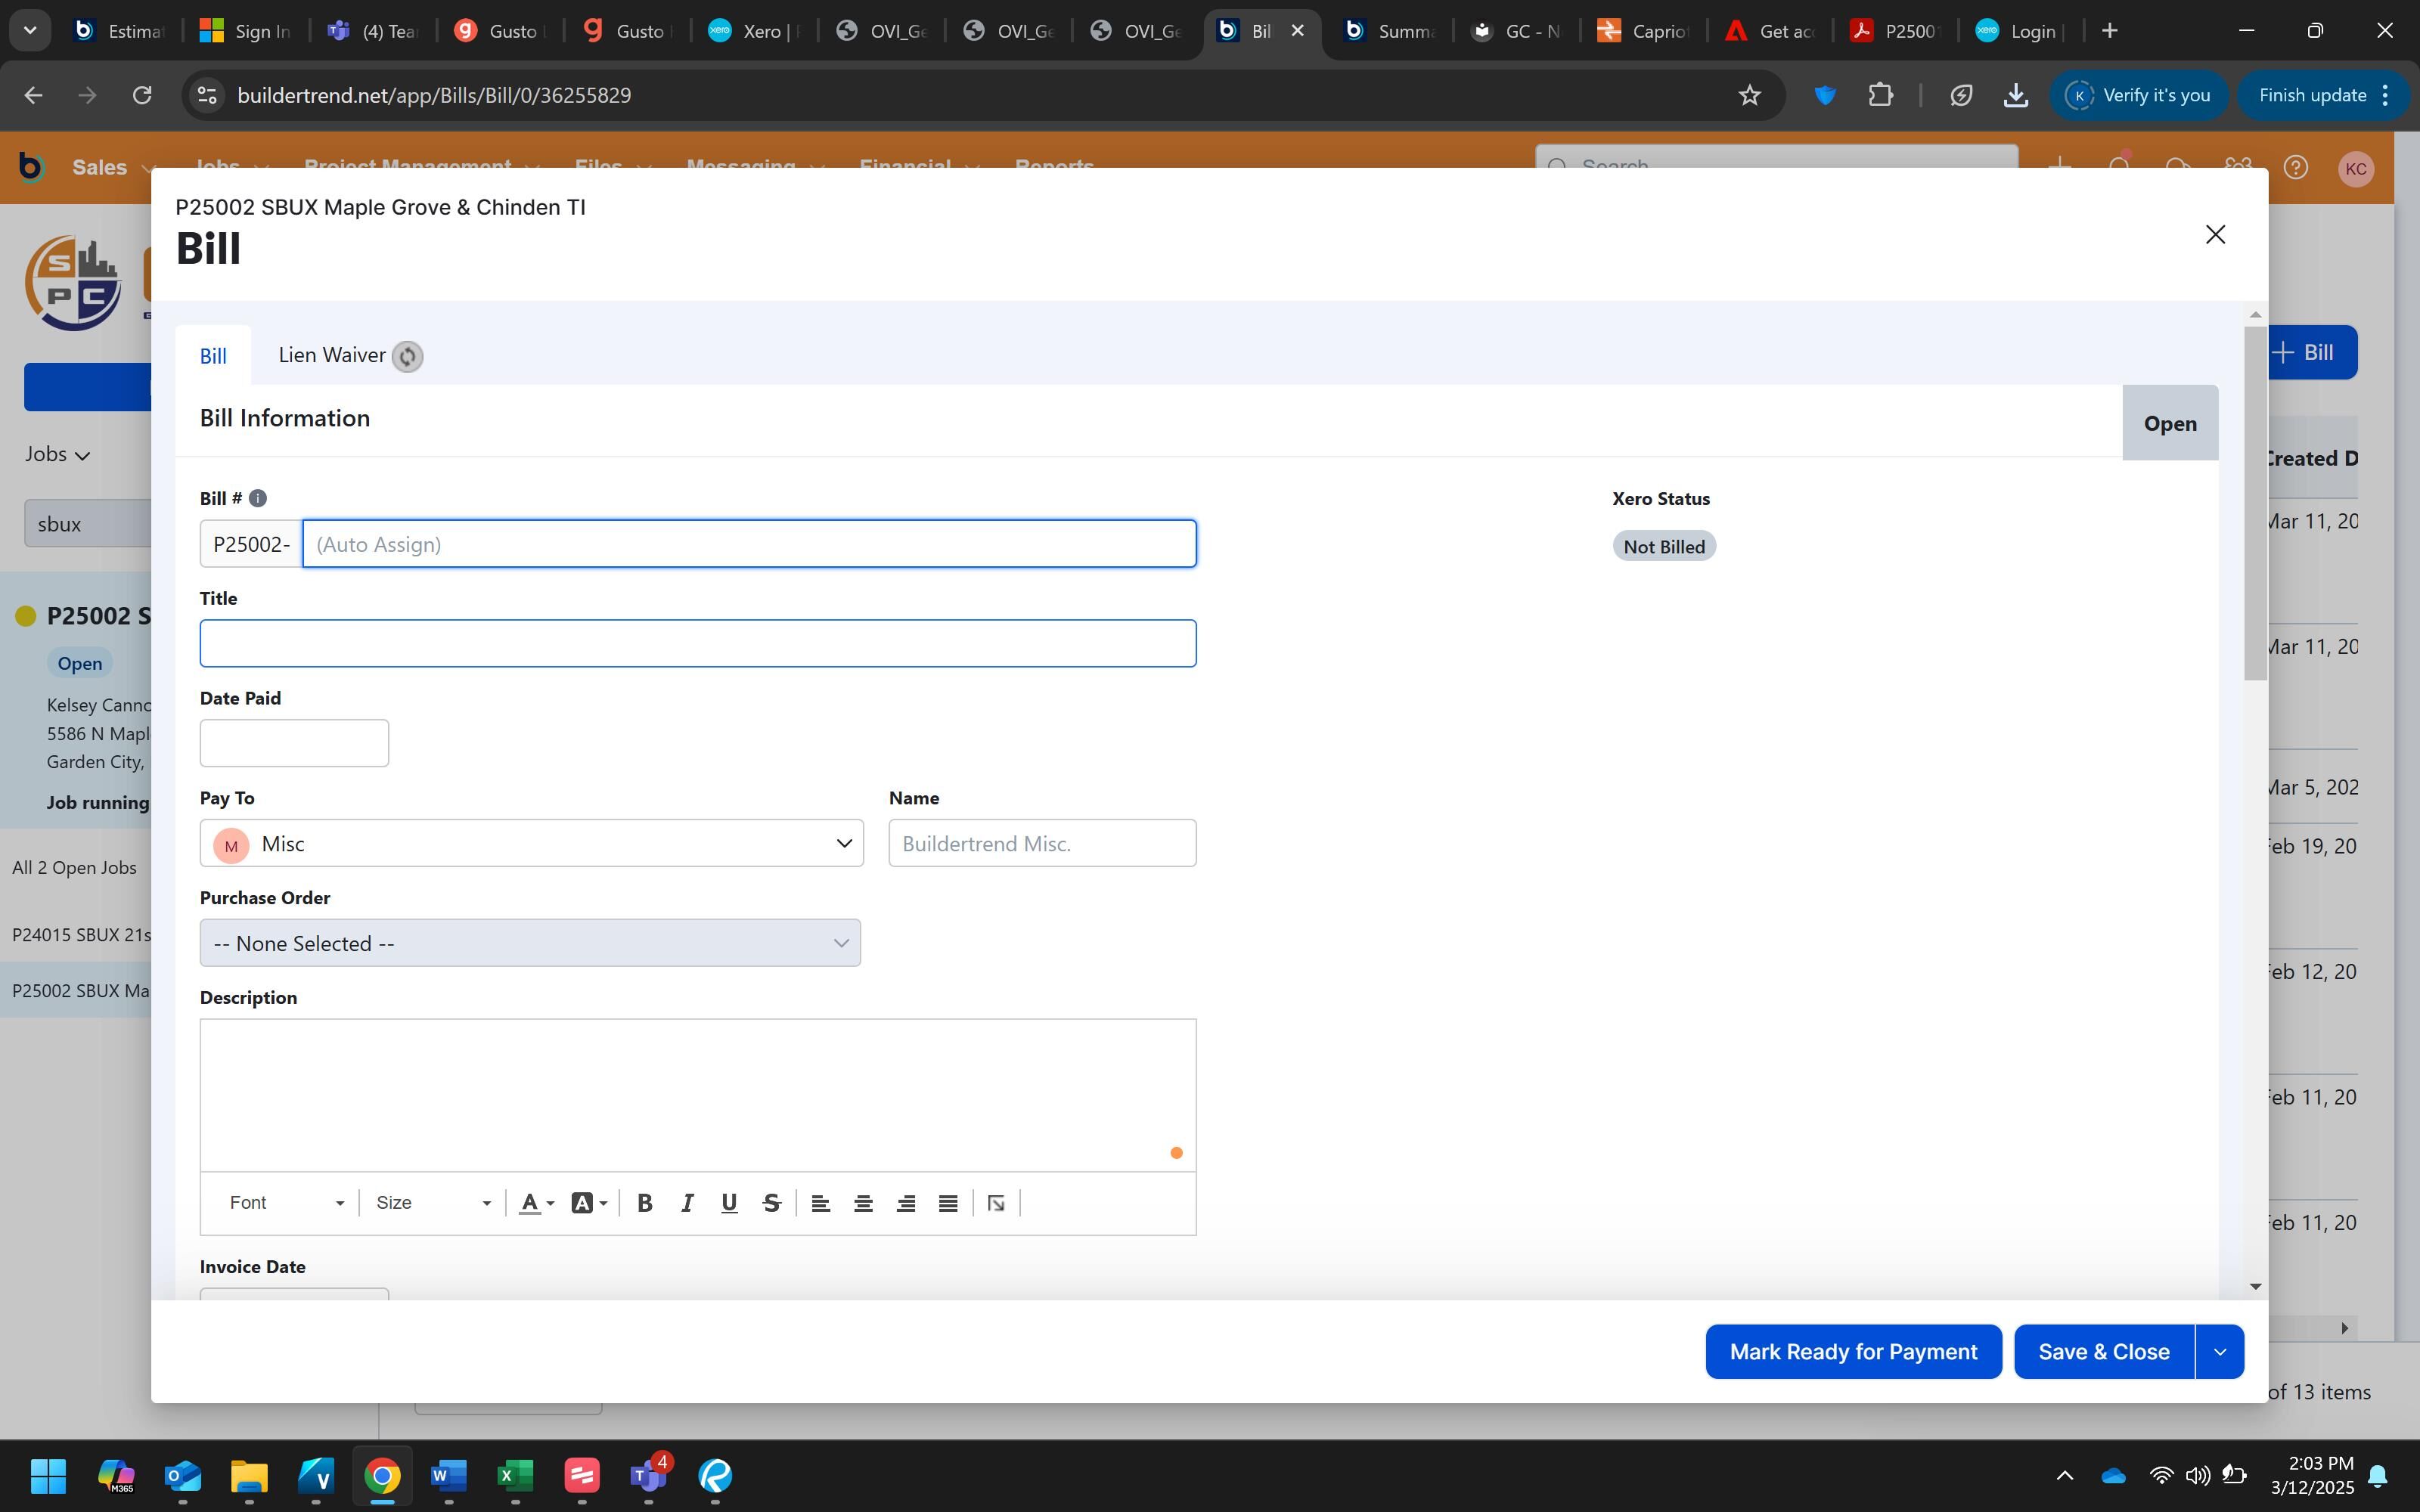Open the text color picker
The height and width of the screenshot is (1512, 2420).
[536, 1203]
